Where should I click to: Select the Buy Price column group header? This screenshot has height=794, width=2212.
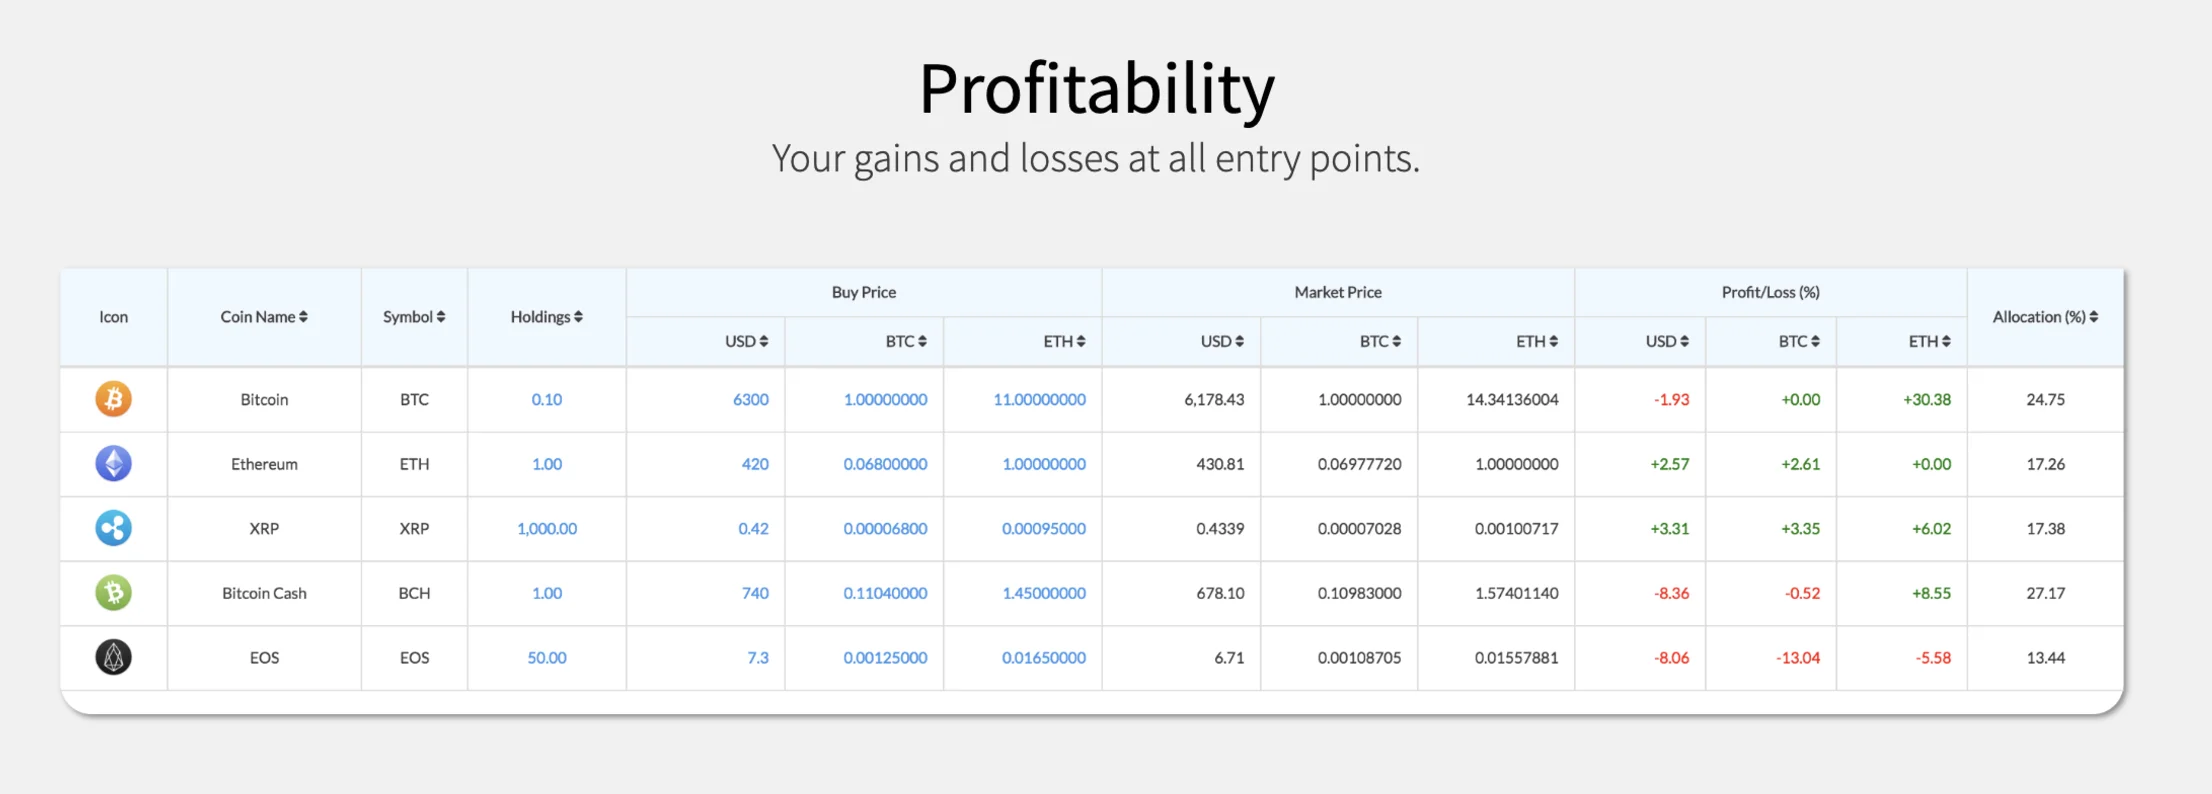(863, 292)
